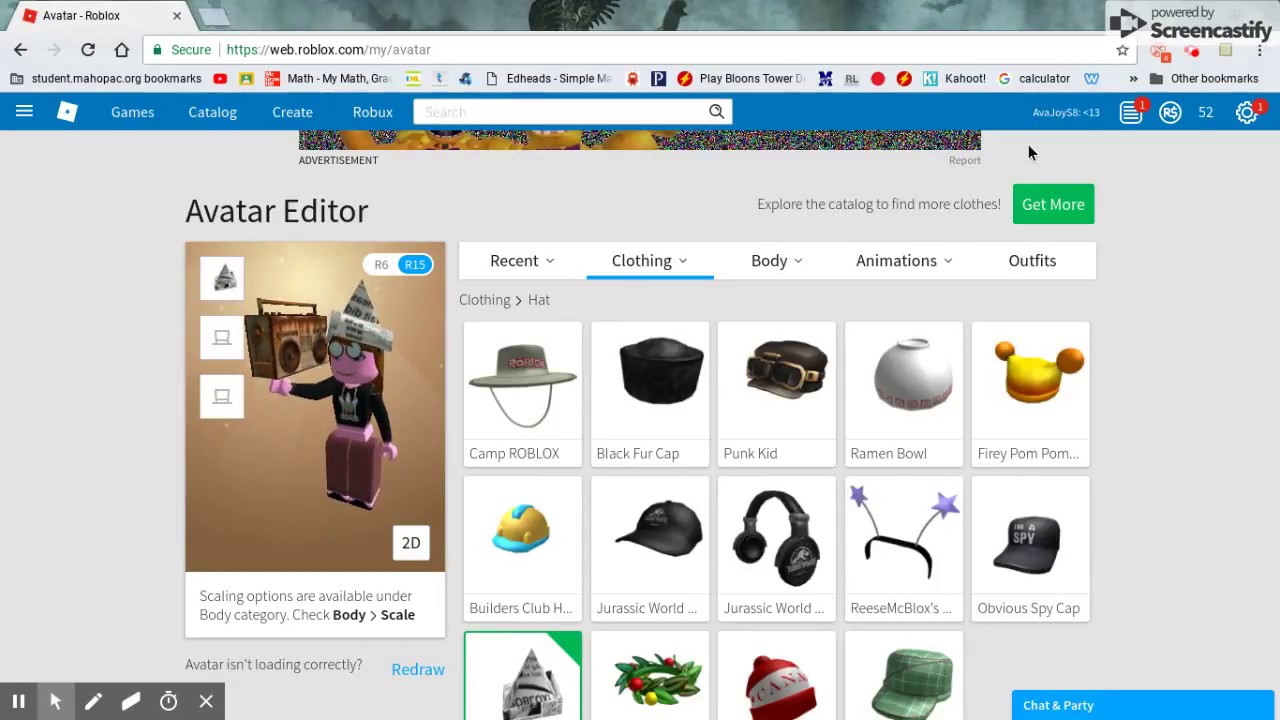This screenshot has height=720, width=1280.
Task: Select the Ramen Bowl hat
Action: click(x=904, y=394)
